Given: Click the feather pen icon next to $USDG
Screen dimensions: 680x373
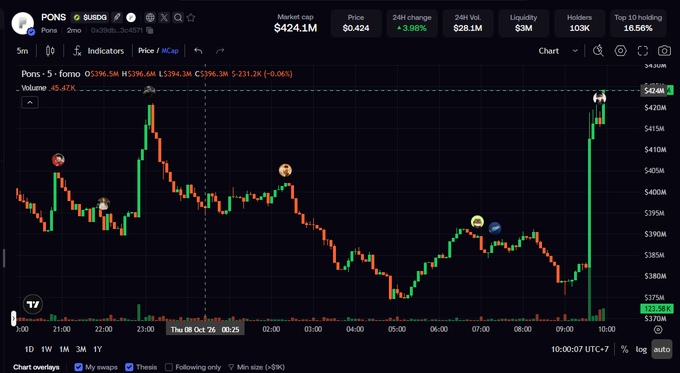Looking at the screenshot, I should tap(117, 17).
